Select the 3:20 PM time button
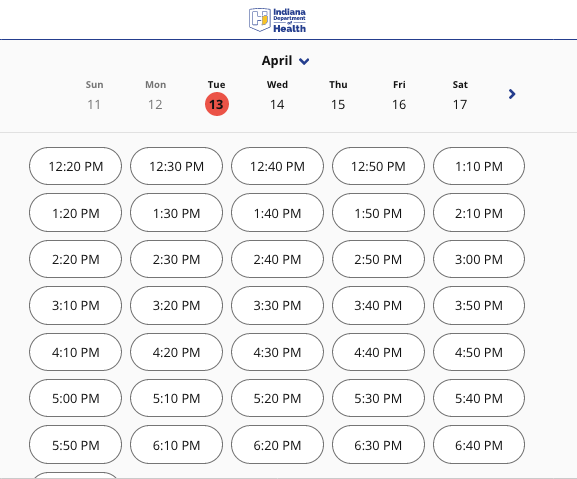 pos(176,306)
